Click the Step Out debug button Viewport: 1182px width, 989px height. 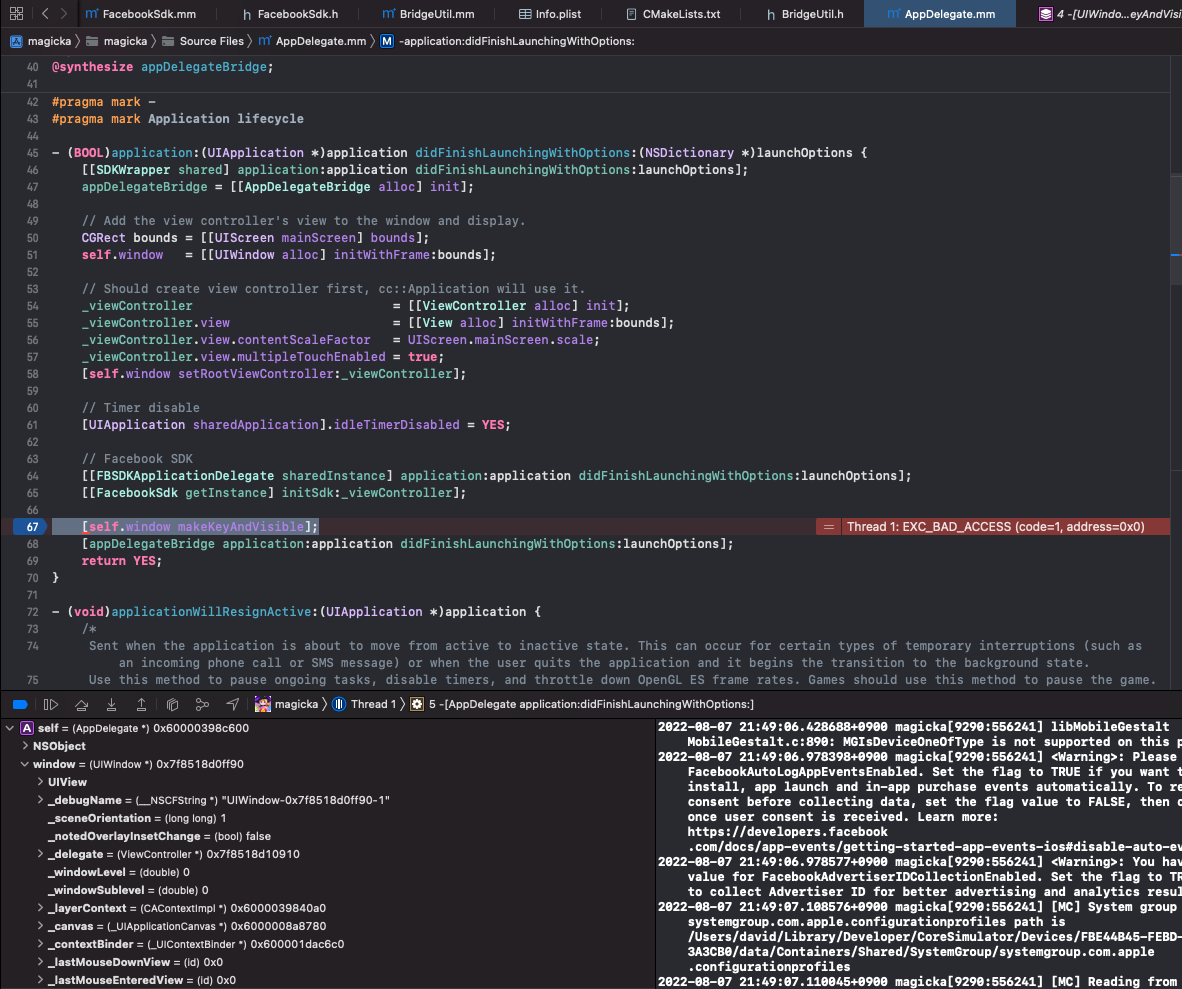pyautogui.click(x=141, y=704)
